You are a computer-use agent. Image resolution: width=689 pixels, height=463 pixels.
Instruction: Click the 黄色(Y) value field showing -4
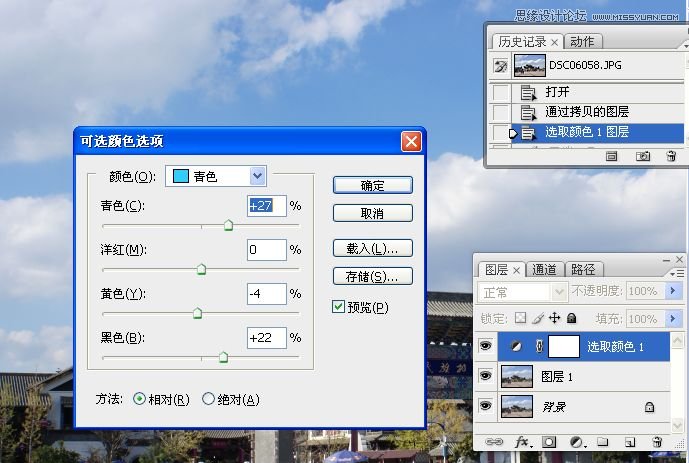[267, 293]
